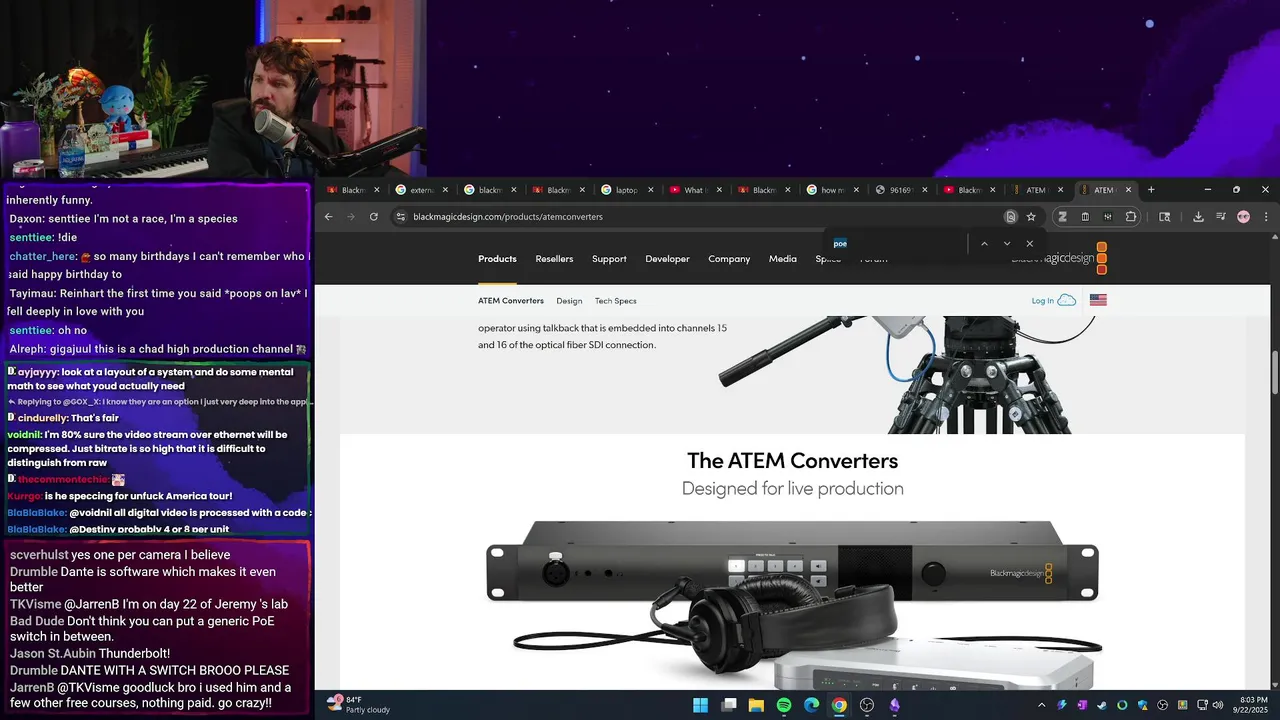
Task: Close the '96169' tab
Action: [x=924, y=190]
